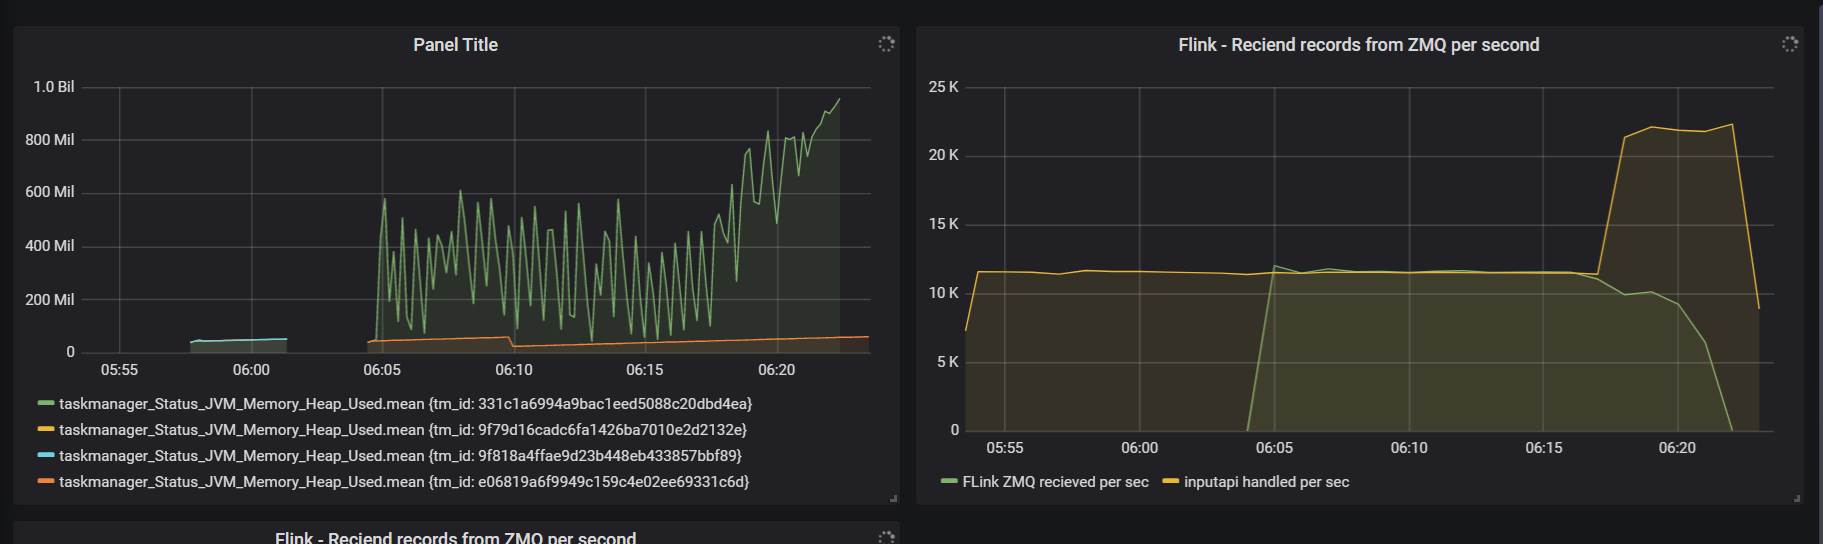Image resolution: width=1823 pixels, height=544 pixels.
Task: Click the loading spinner in the top-right Flink panel
Action: tap(1790, 44)
